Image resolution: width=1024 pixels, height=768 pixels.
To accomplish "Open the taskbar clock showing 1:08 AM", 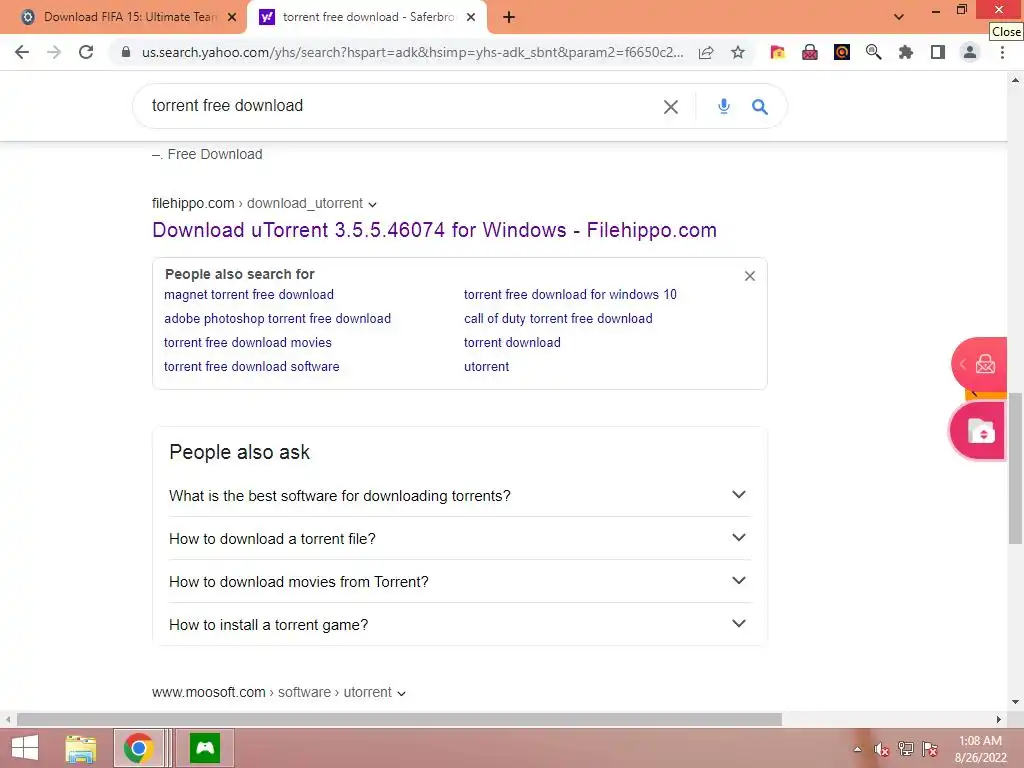I will point(980,749).
